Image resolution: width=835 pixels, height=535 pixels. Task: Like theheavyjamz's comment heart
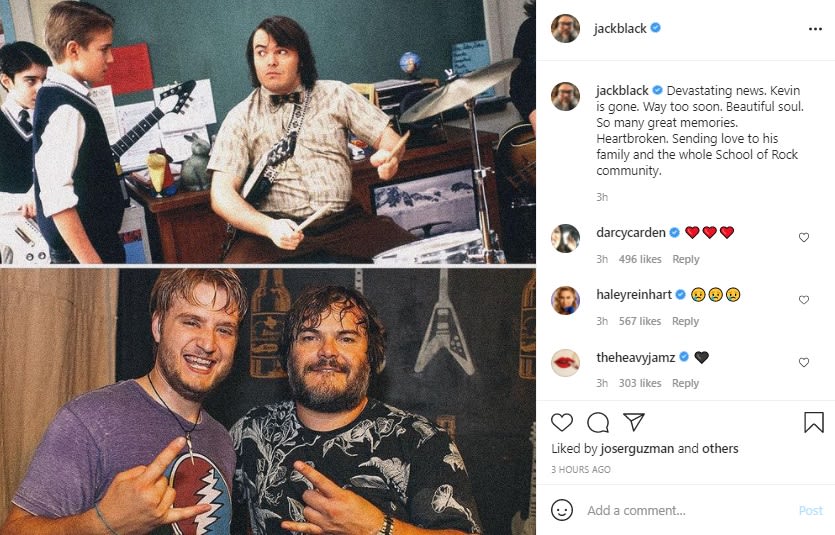[x=804, y=363]
